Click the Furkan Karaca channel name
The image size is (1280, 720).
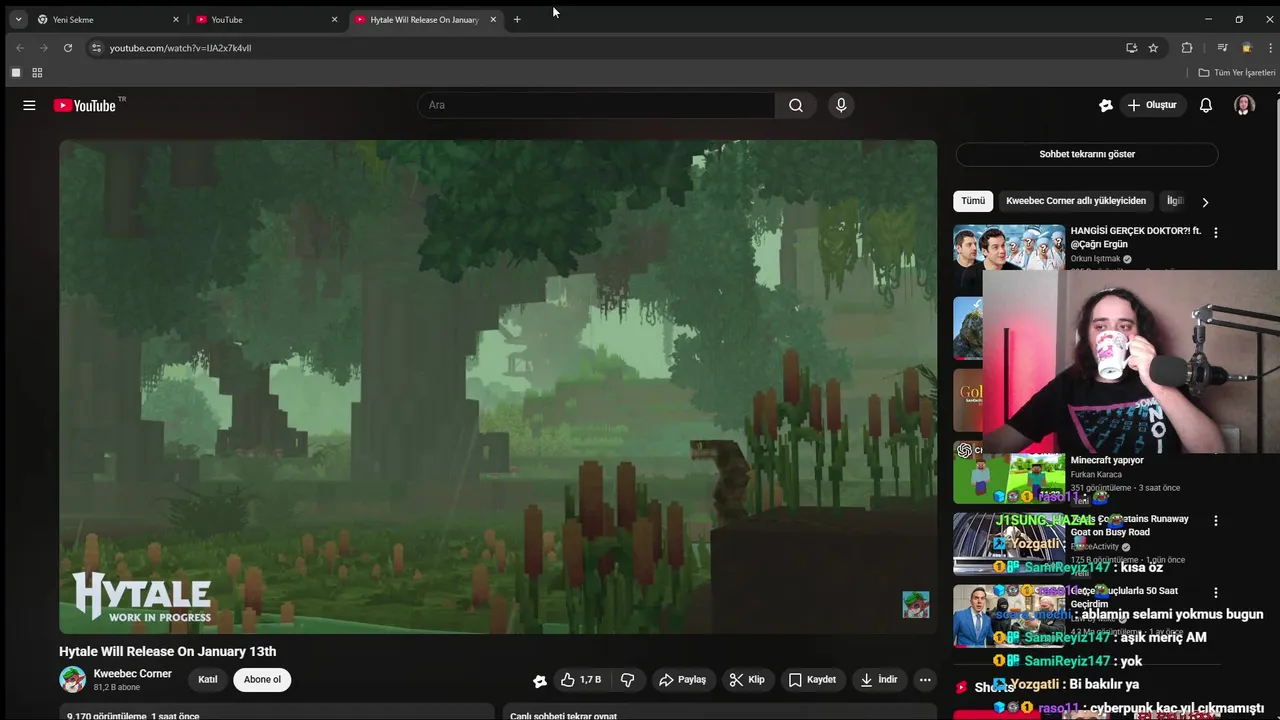(x=1097, y=474)
